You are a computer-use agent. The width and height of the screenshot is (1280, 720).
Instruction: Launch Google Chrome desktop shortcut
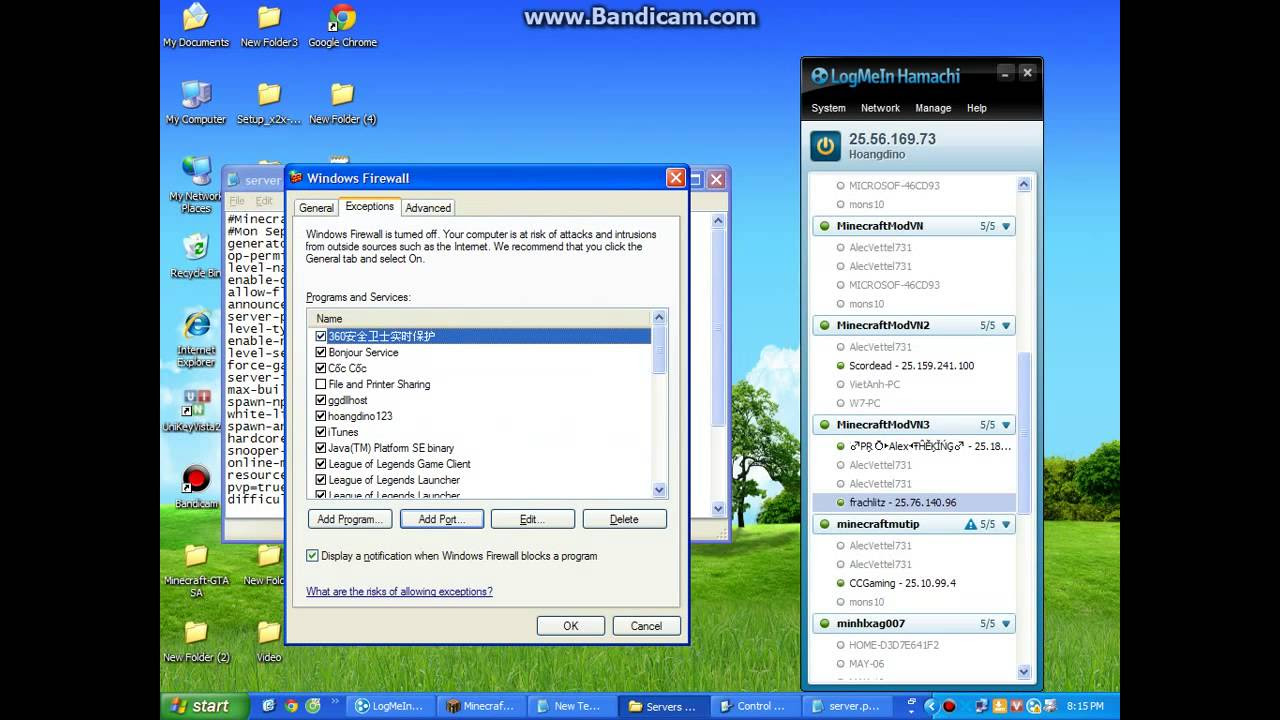pos(342,26)
